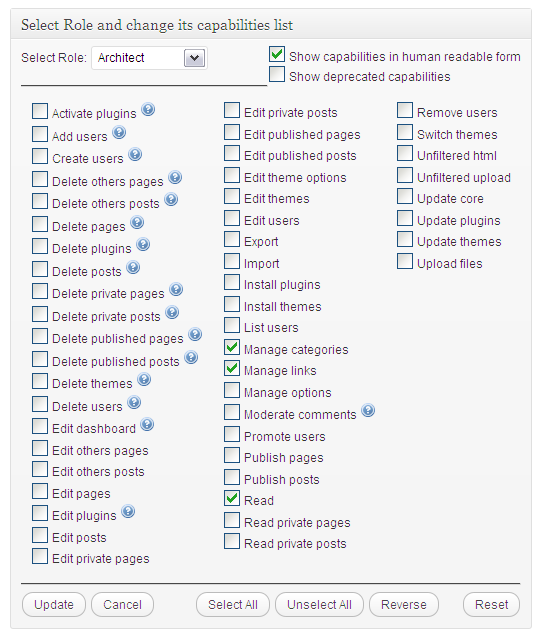The width and height of the screenshot is (542, 637).
Task: Check the Publish posts checkbox
Action: click(x=232, y=477)
